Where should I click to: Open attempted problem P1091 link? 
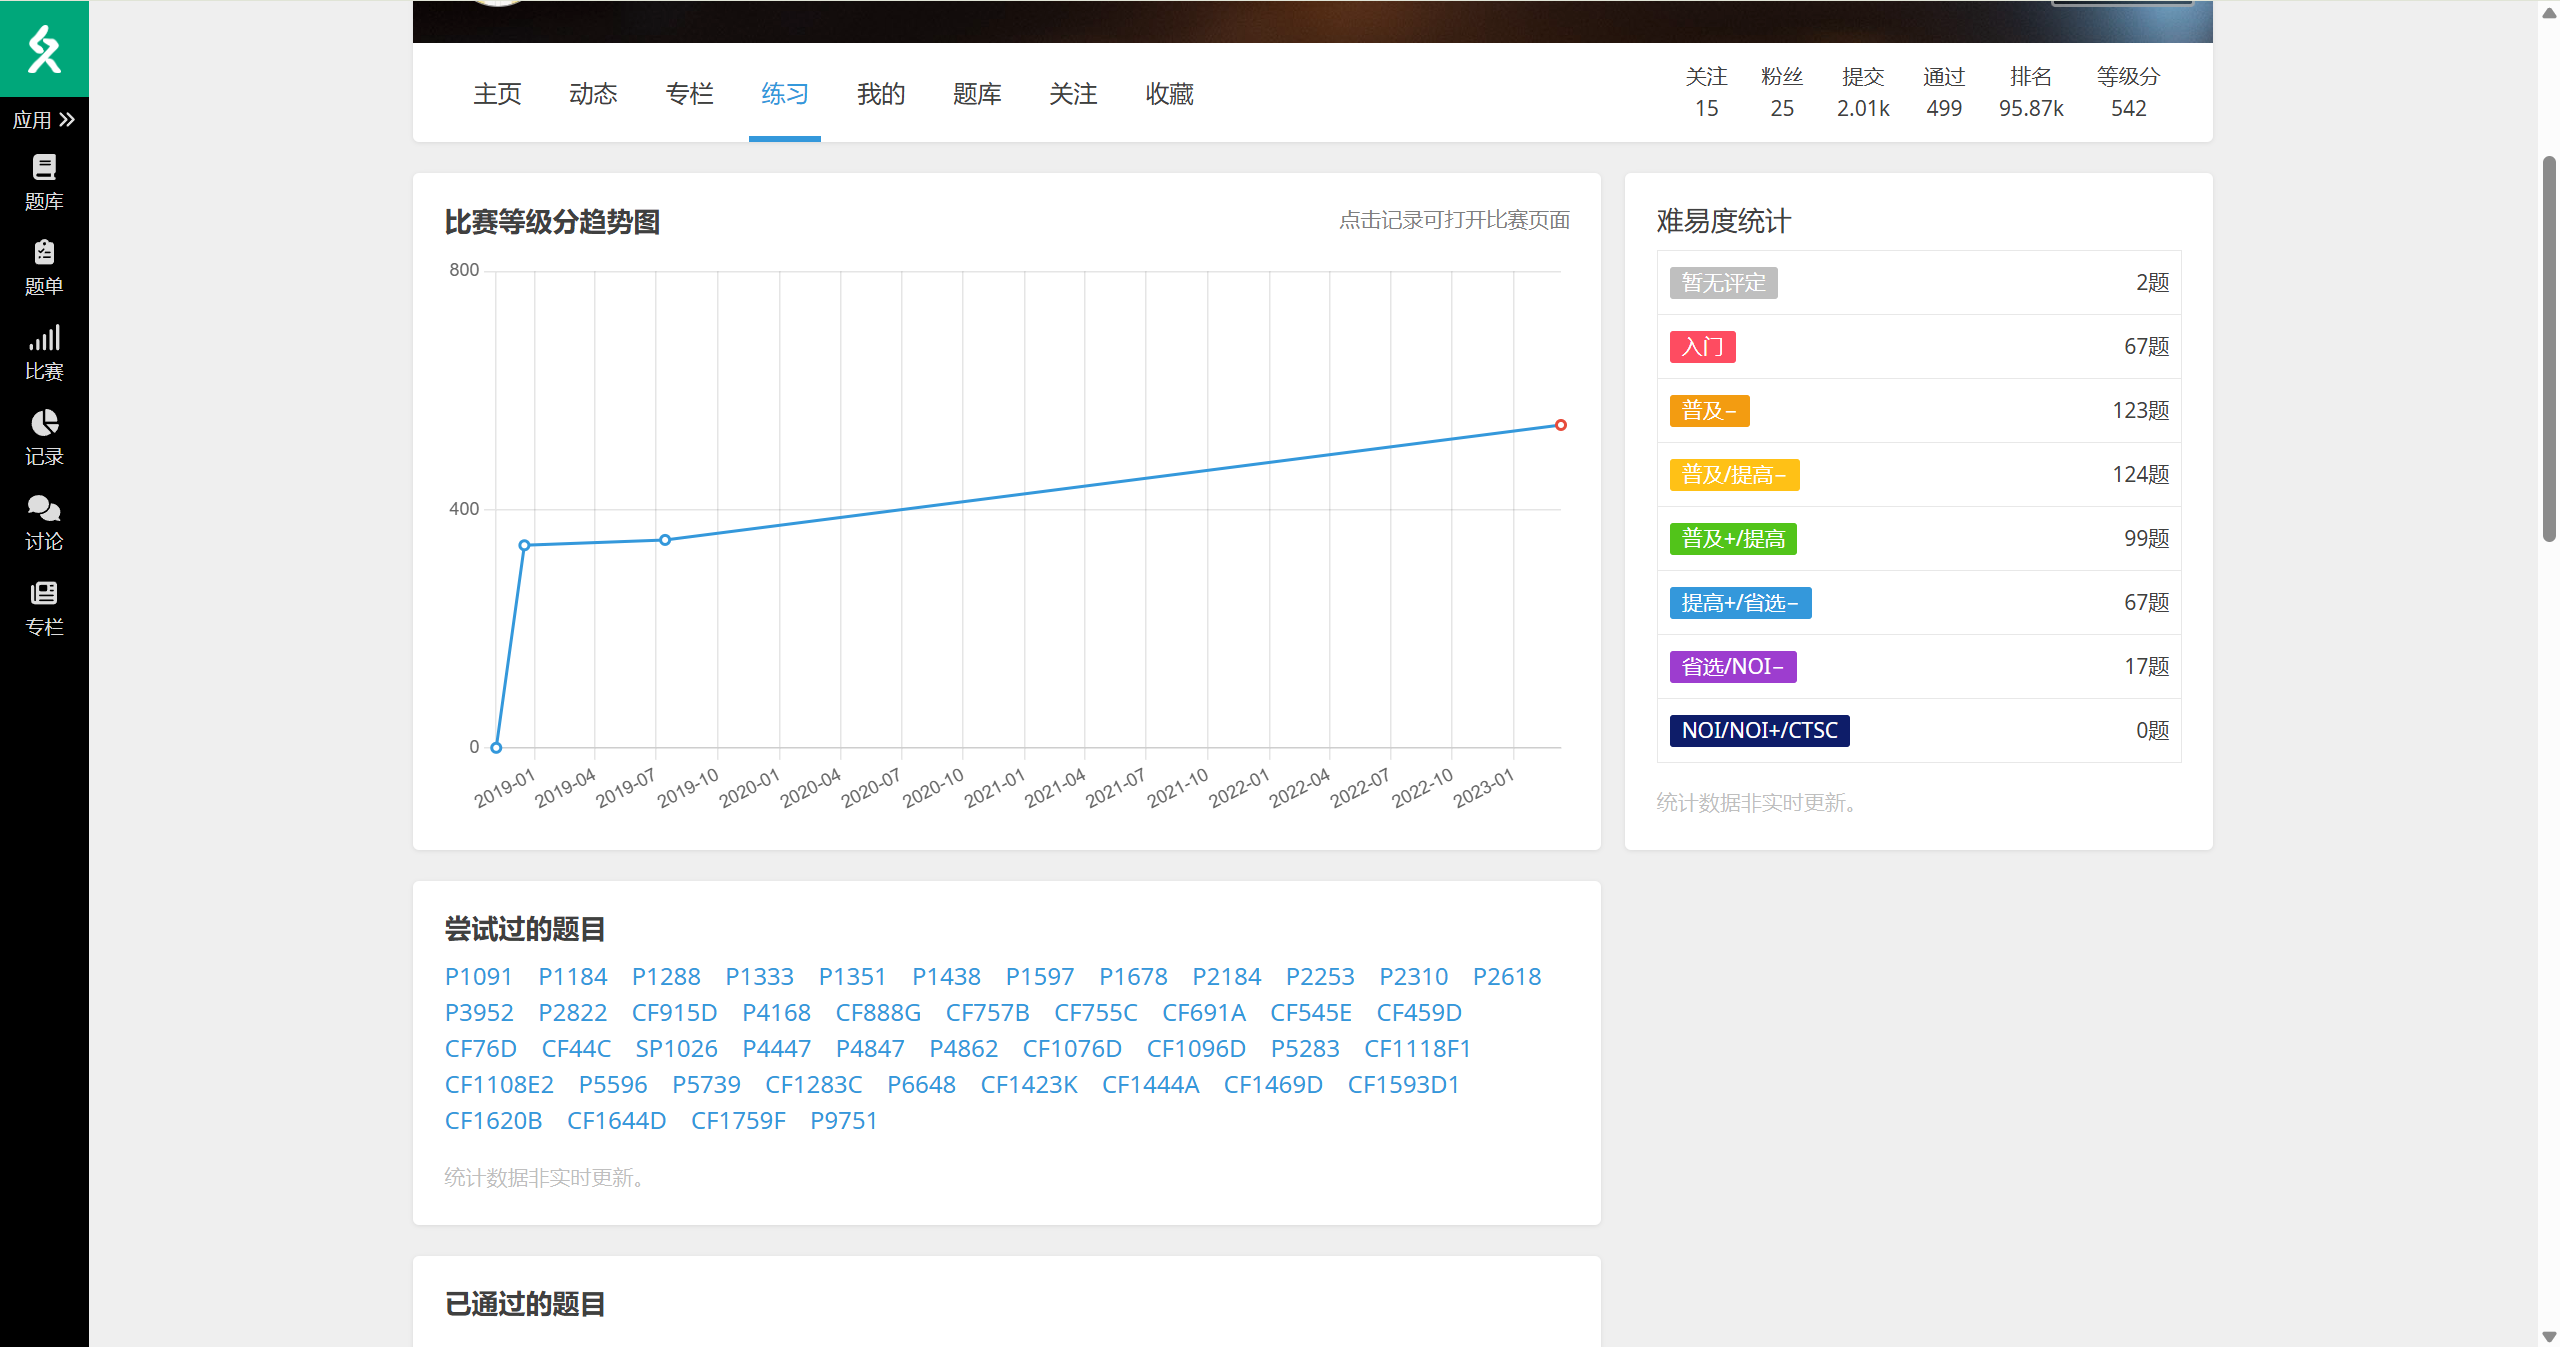(478, 976)
